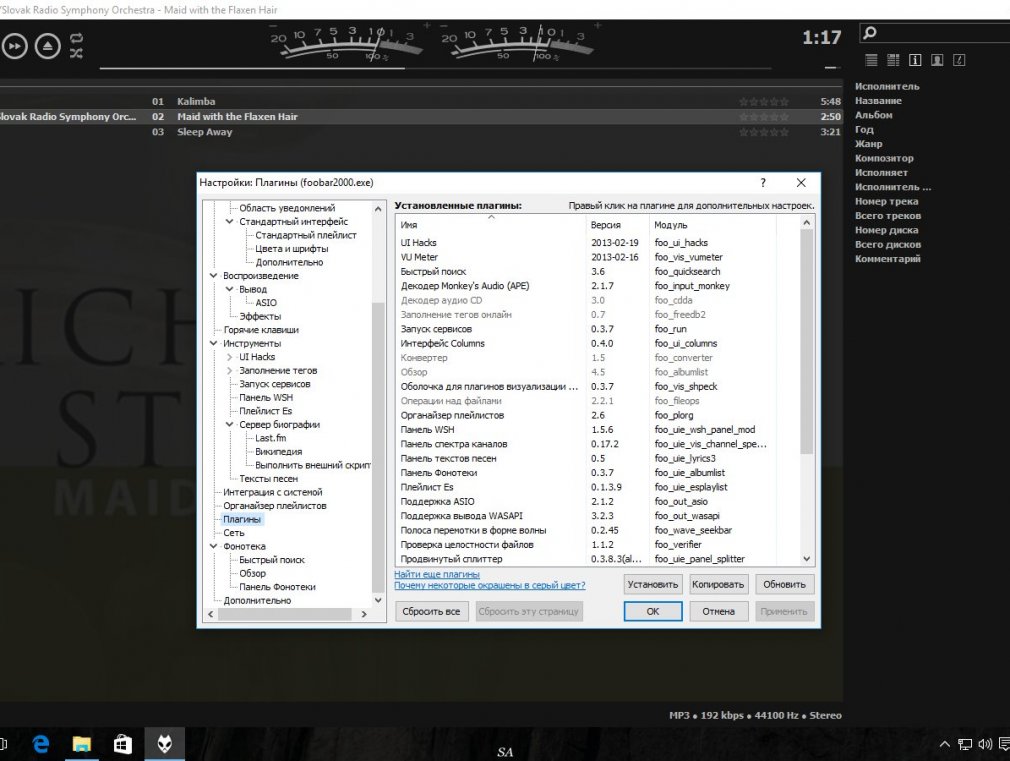Click the right VU meter
The width and height of the screenshot is (1010, 761).
tap(519, 43)
